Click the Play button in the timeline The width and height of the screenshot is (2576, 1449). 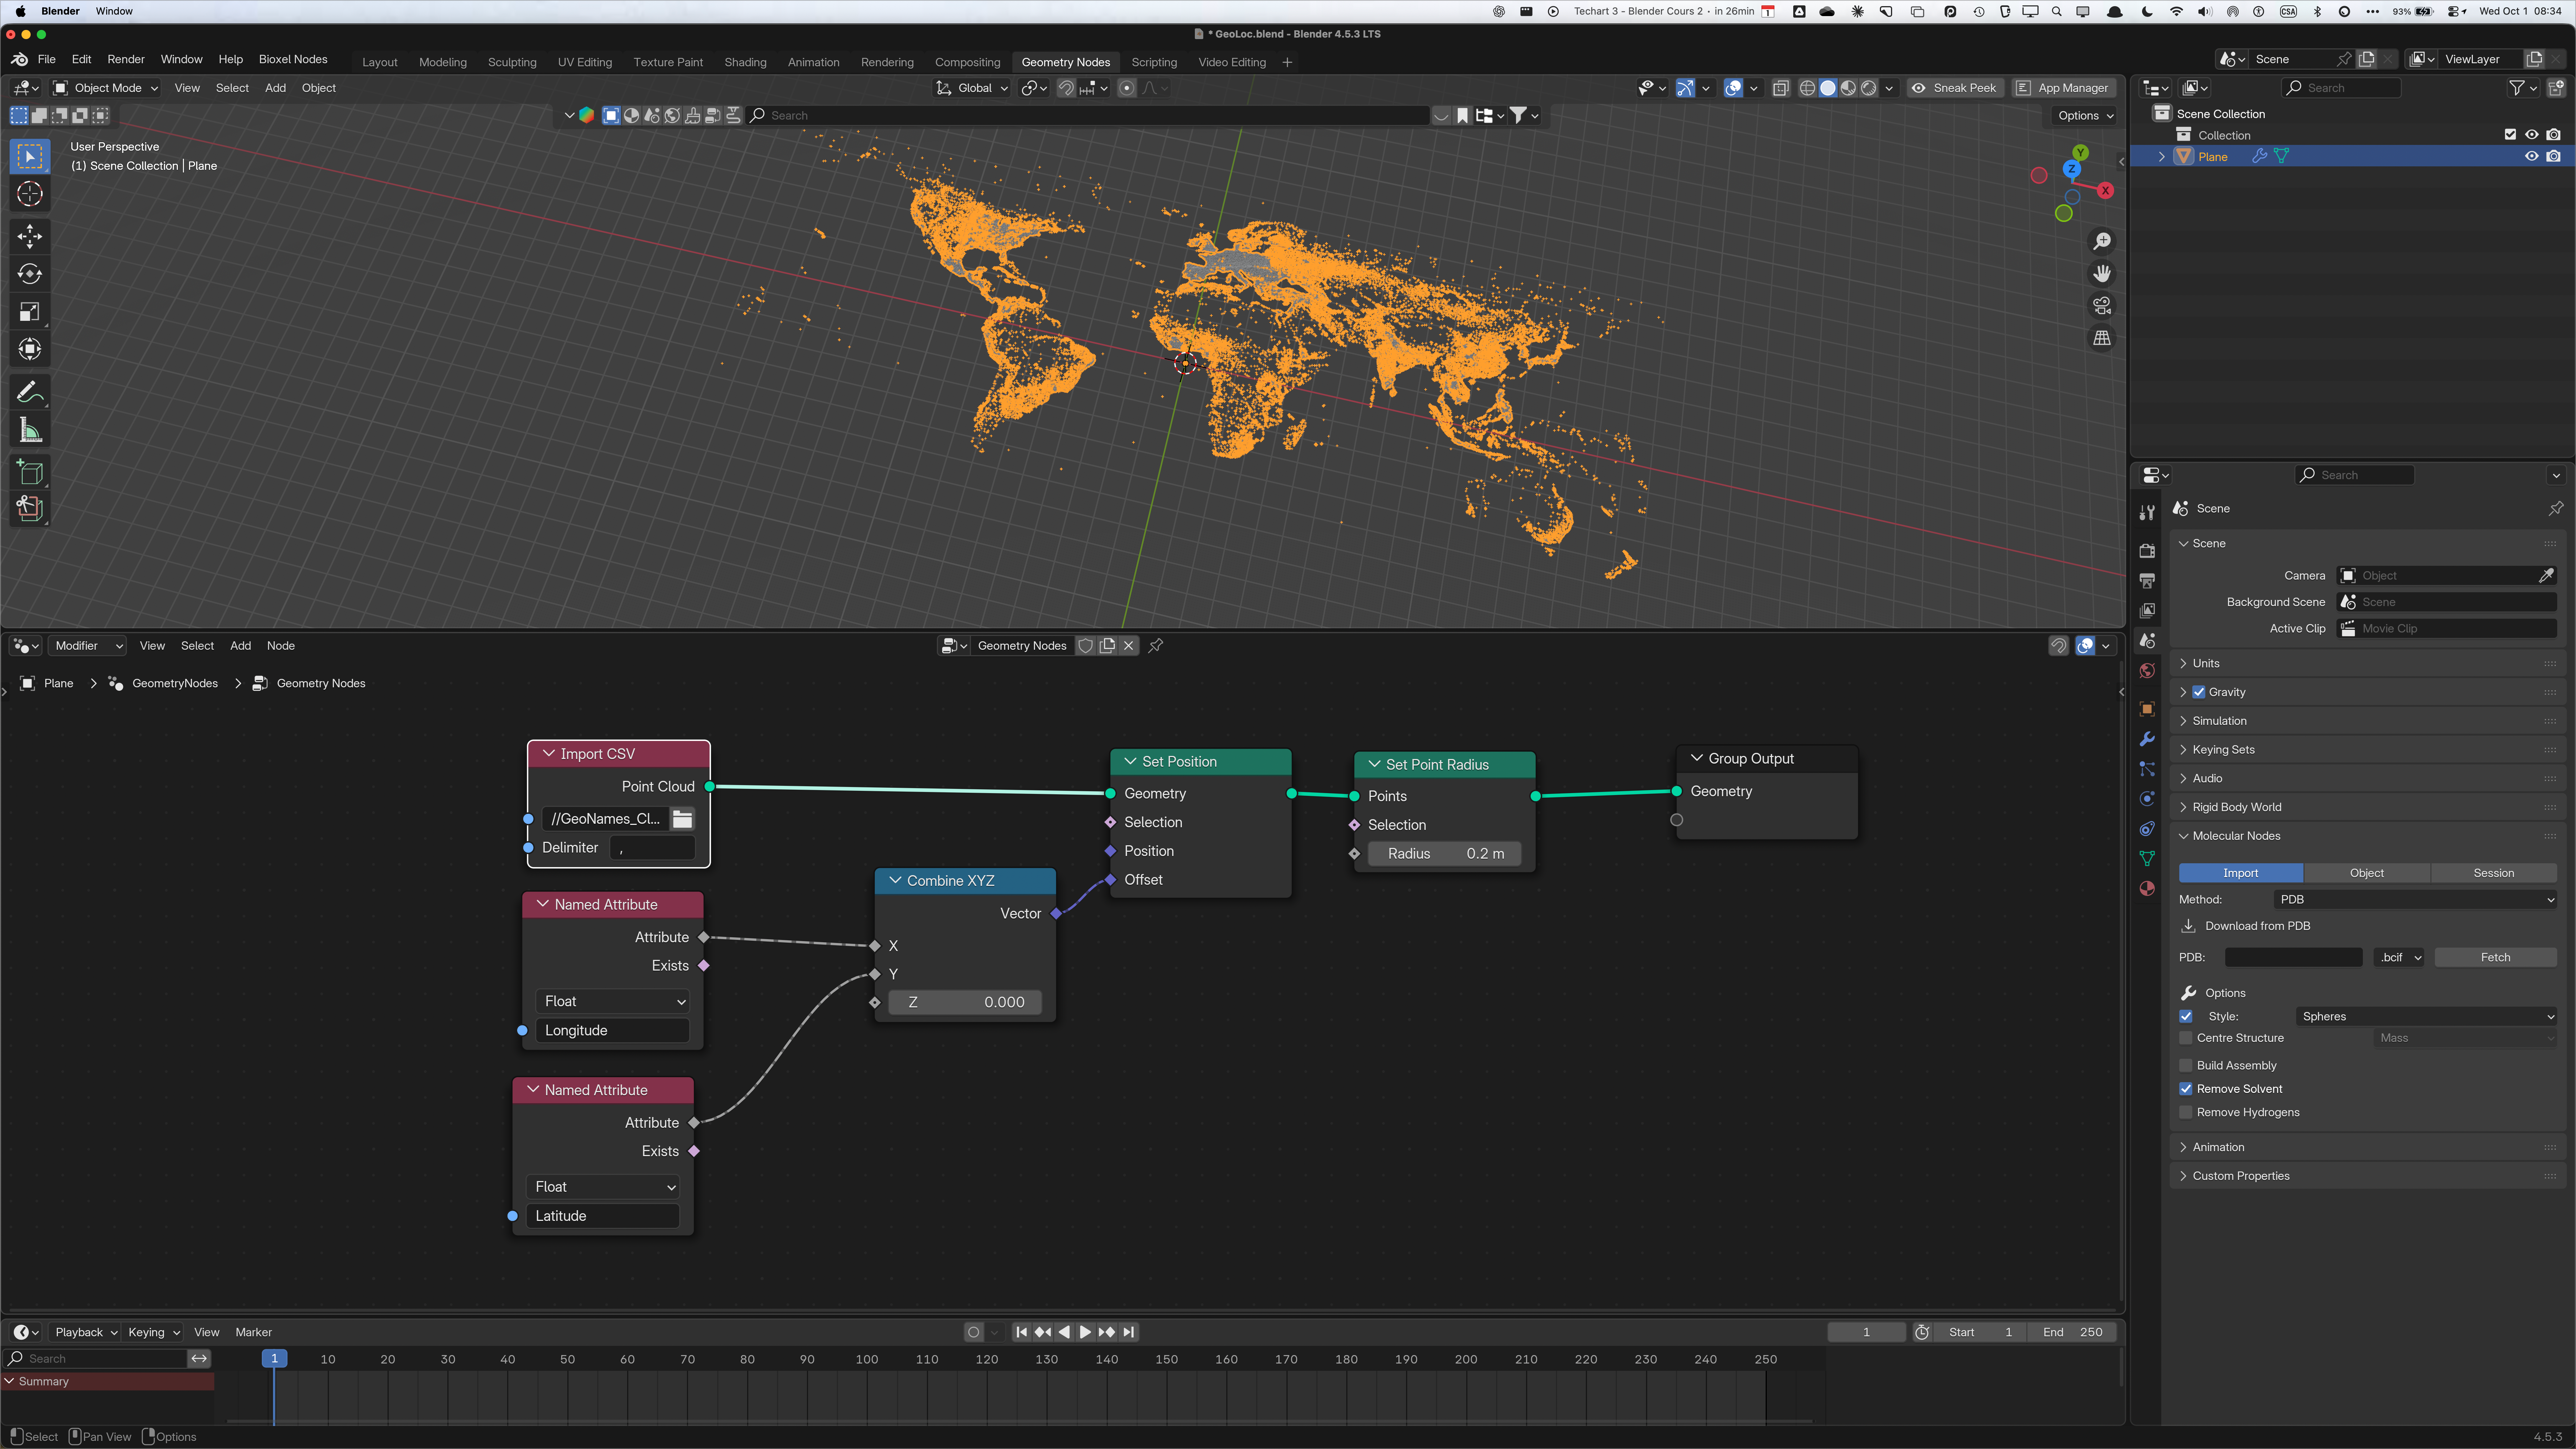pos(1085,1333)
